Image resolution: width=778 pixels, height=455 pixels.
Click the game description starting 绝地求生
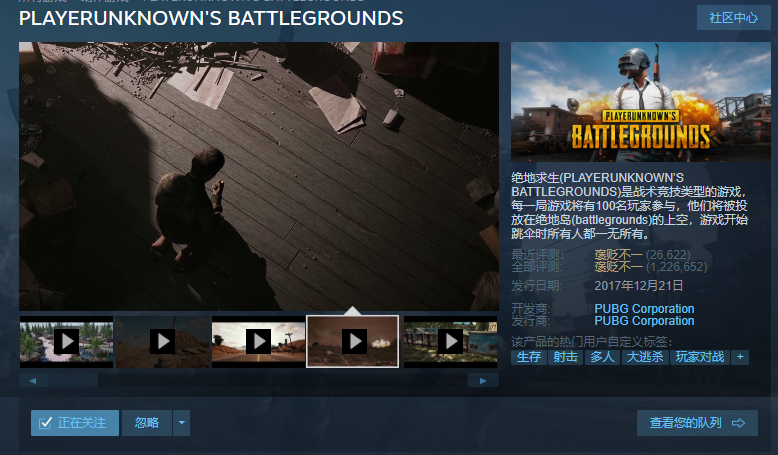630,205
